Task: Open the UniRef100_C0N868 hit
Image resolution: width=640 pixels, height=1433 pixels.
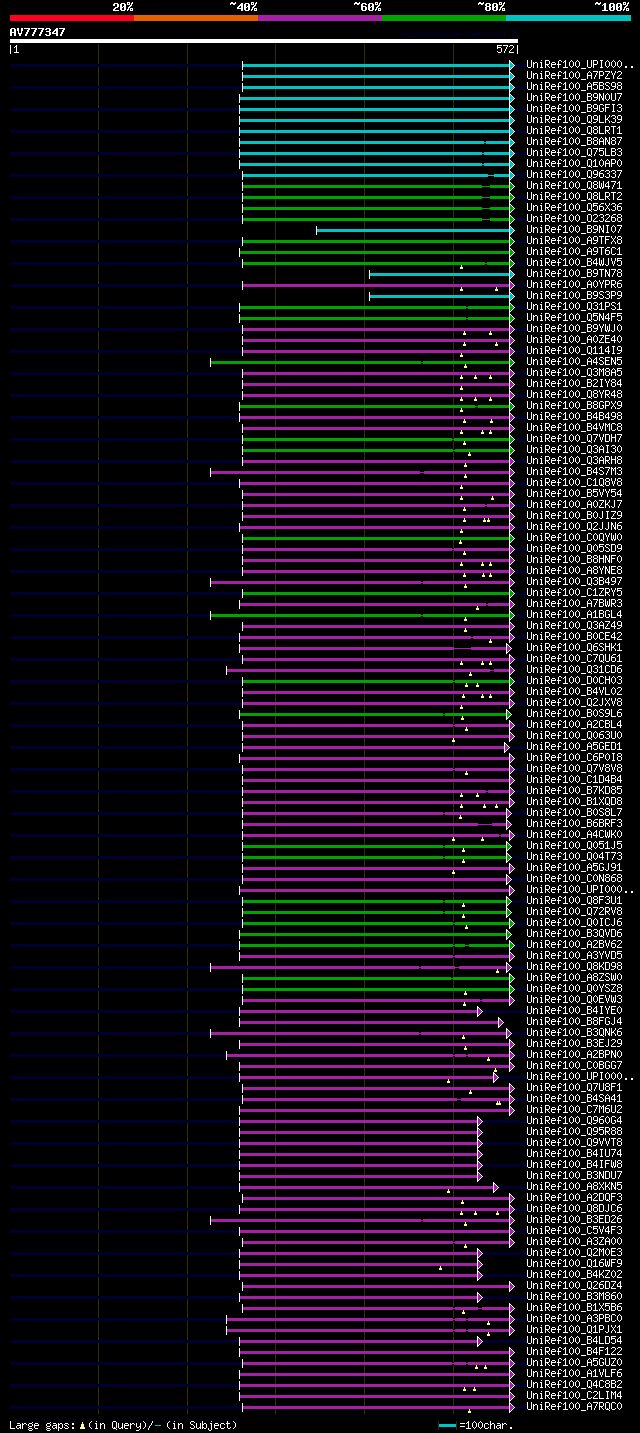Action: click(x=574, y=879)
